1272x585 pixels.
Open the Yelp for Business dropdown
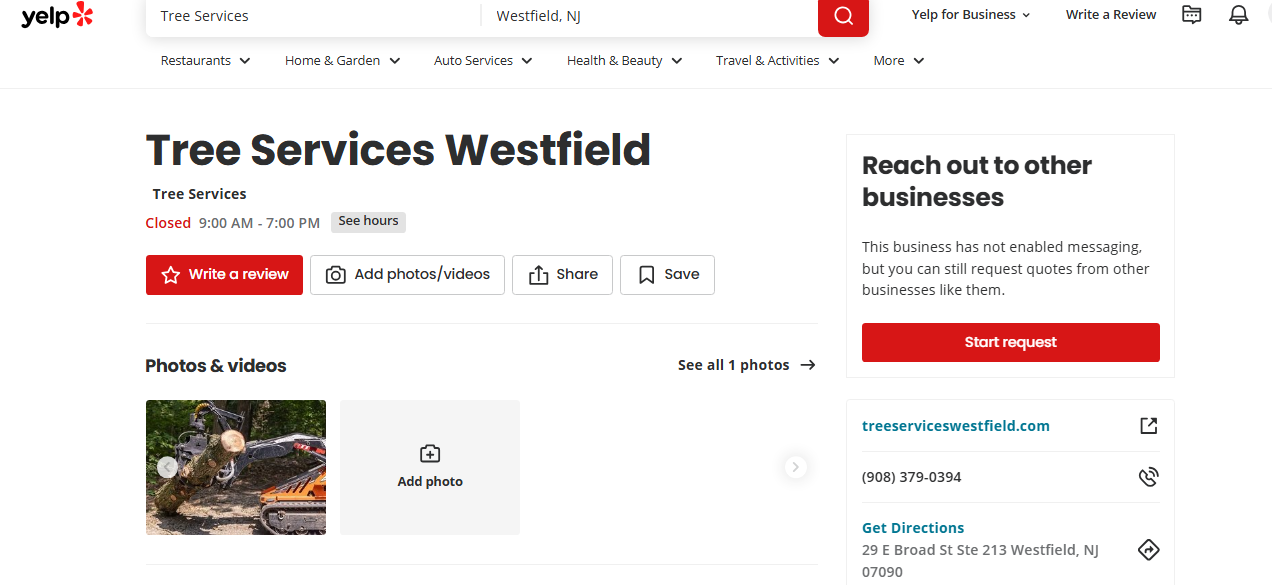pos(971,15)
